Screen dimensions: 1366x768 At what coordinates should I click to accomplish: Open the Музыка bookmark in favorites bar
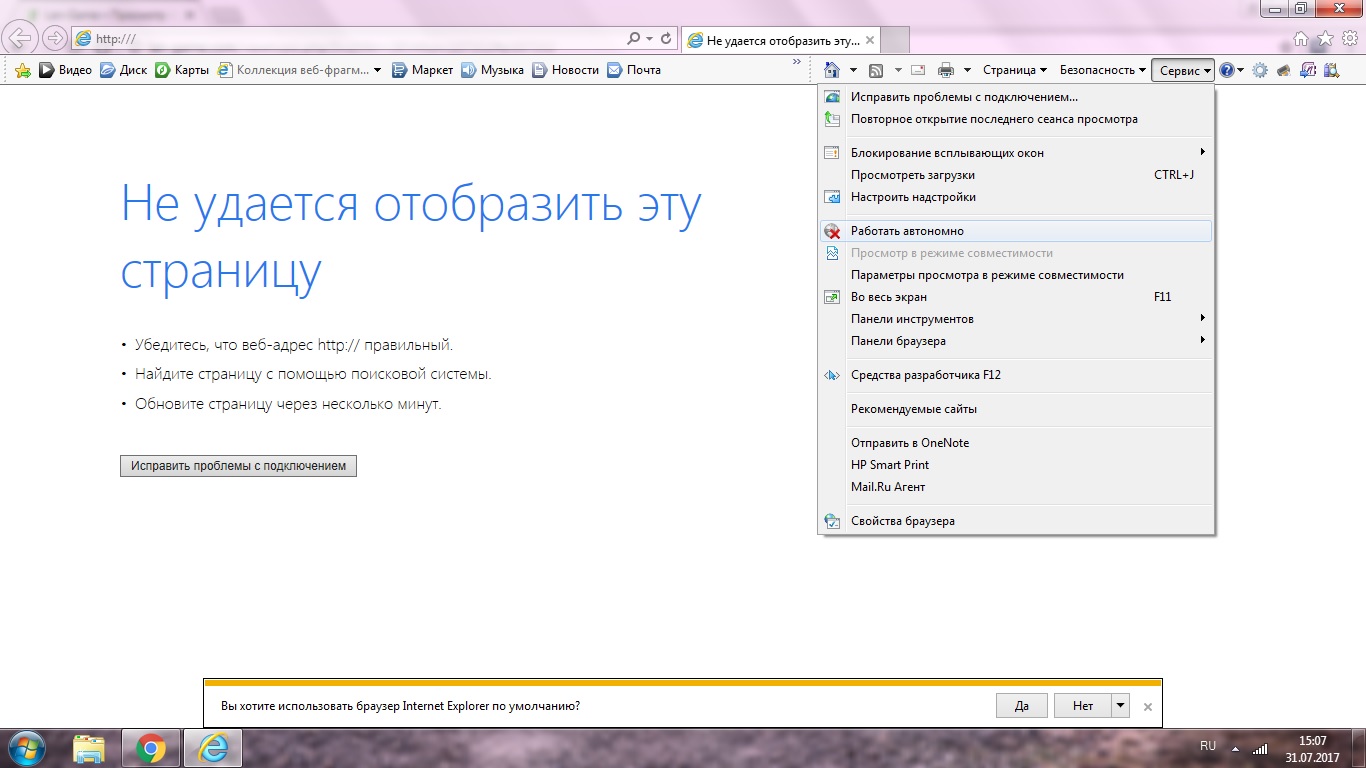[x=492, y=70]
